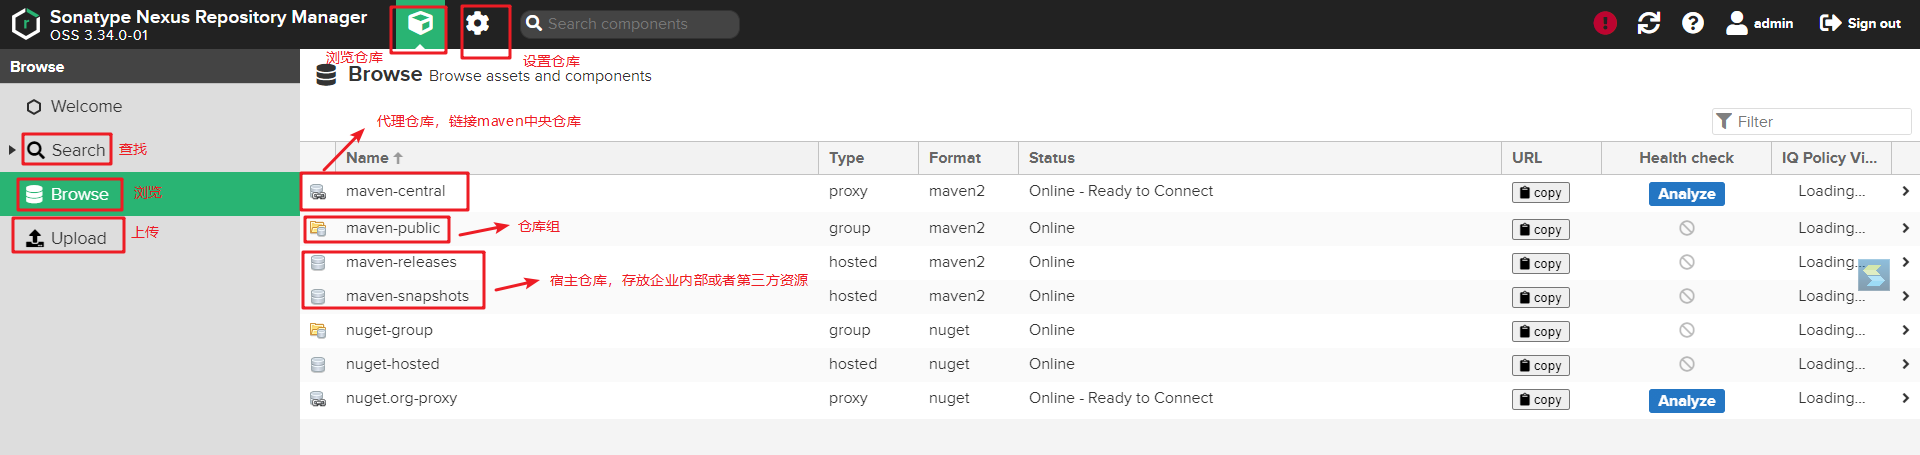Click the URL column header
The width and height of the screenshot is (1920, 455).
[1551, 158]
